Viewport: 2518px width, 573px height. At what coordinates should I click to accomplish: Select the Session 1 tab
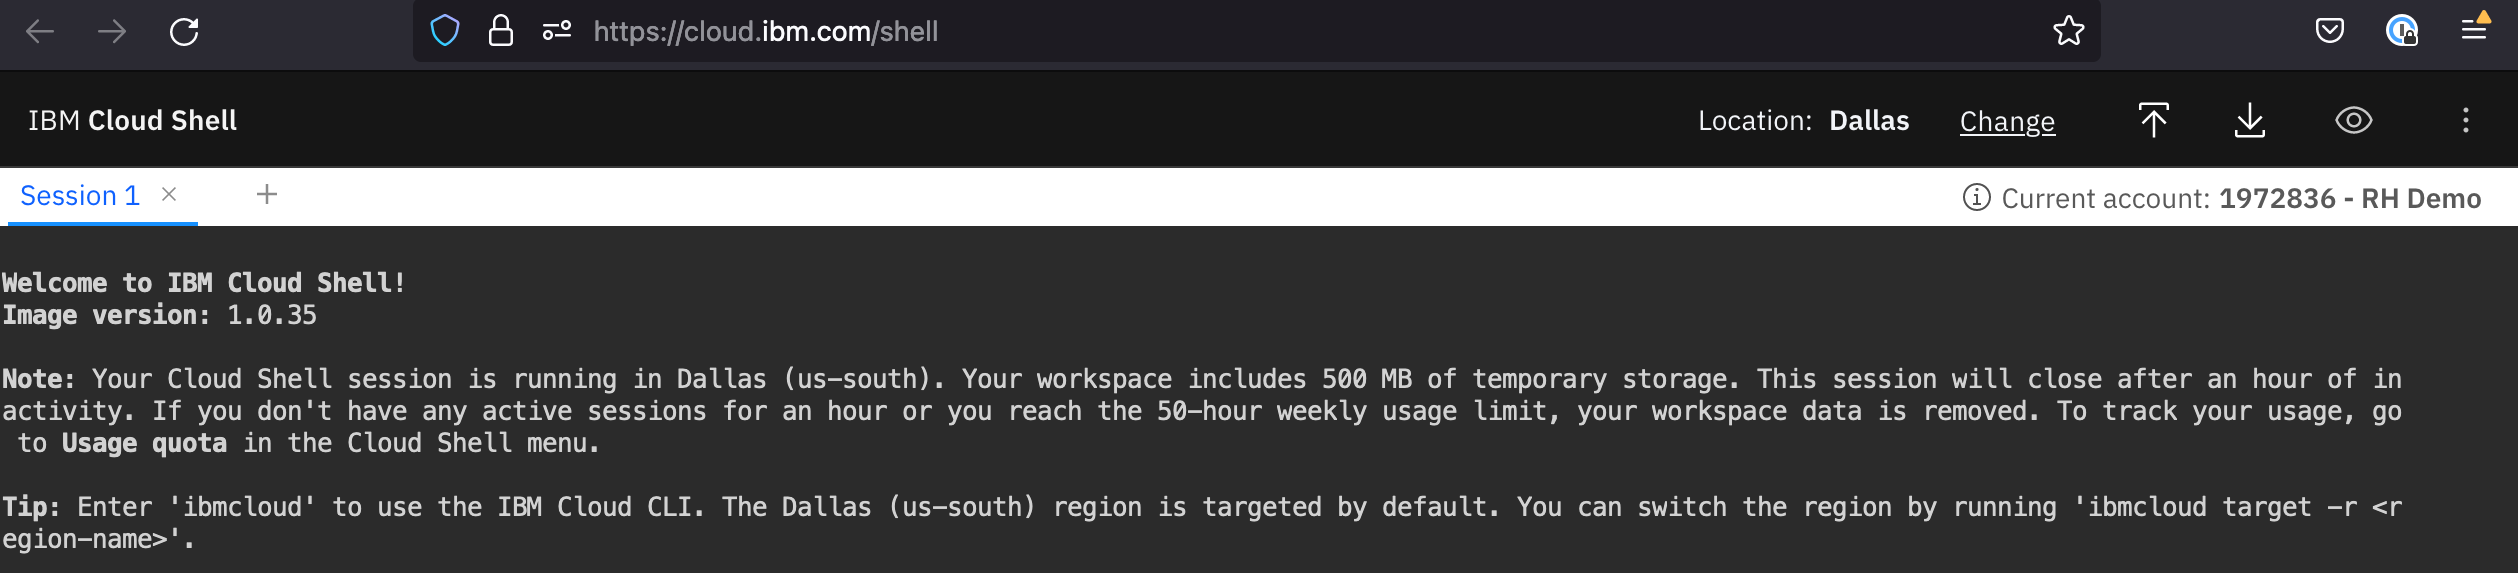click(x=80, y=196)
